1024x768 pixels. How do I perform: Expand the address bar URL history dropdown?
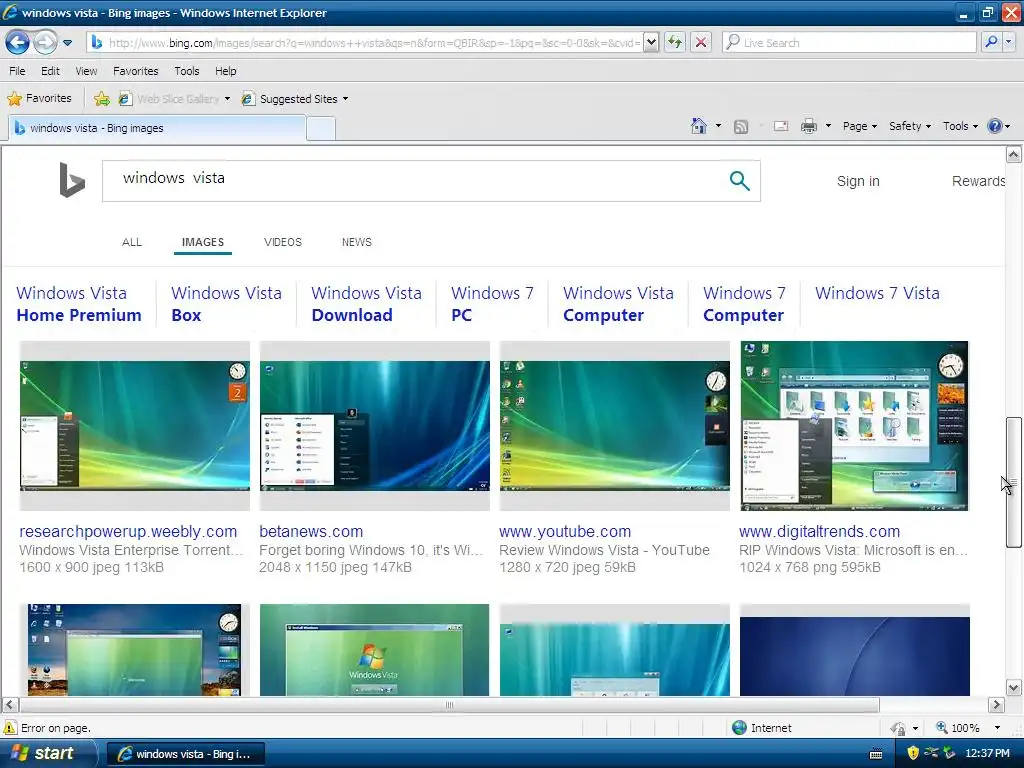(x=651, y=42)
